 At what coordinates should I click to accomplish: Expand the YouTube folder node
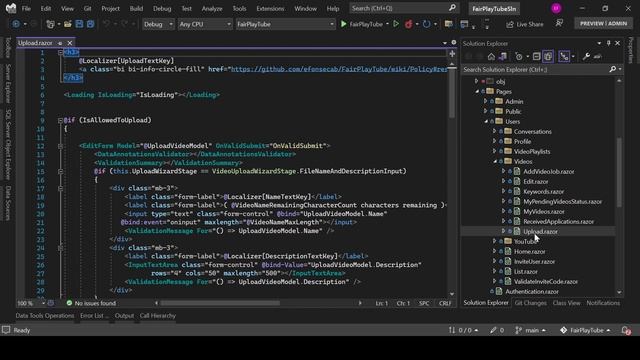click(x=495, y=241)
